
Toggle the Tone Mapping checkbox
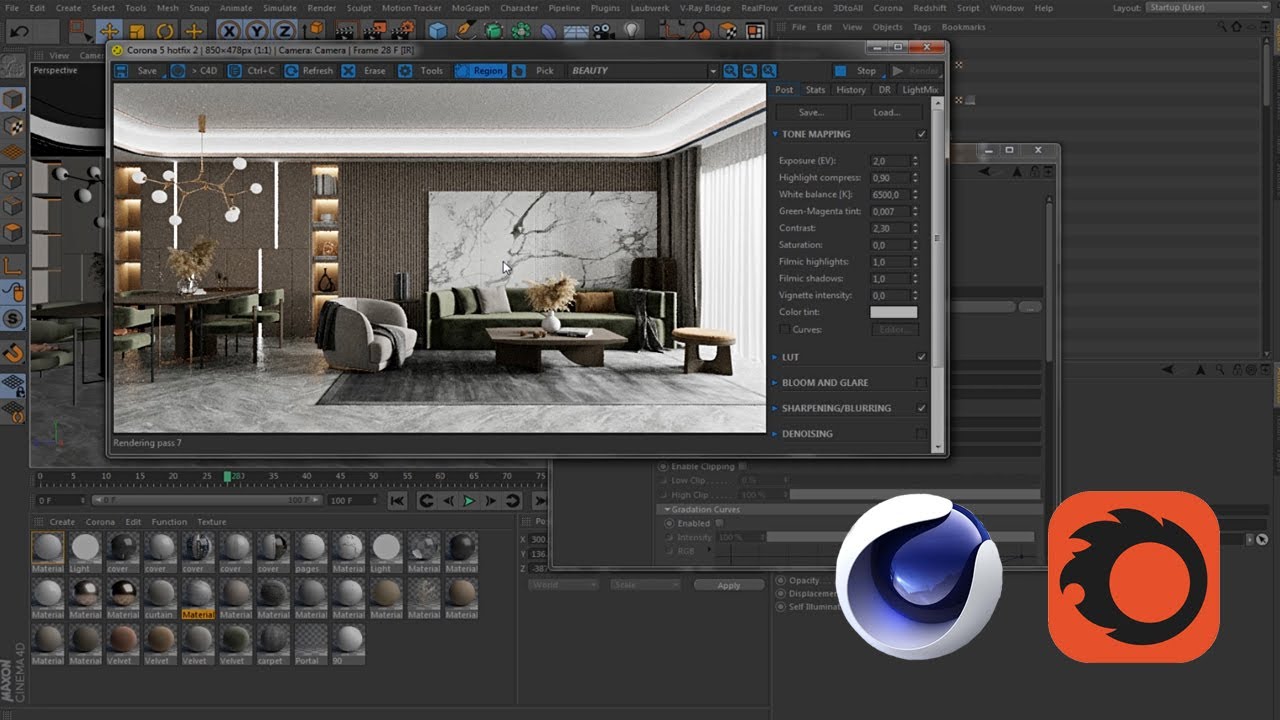coord(921,134)
